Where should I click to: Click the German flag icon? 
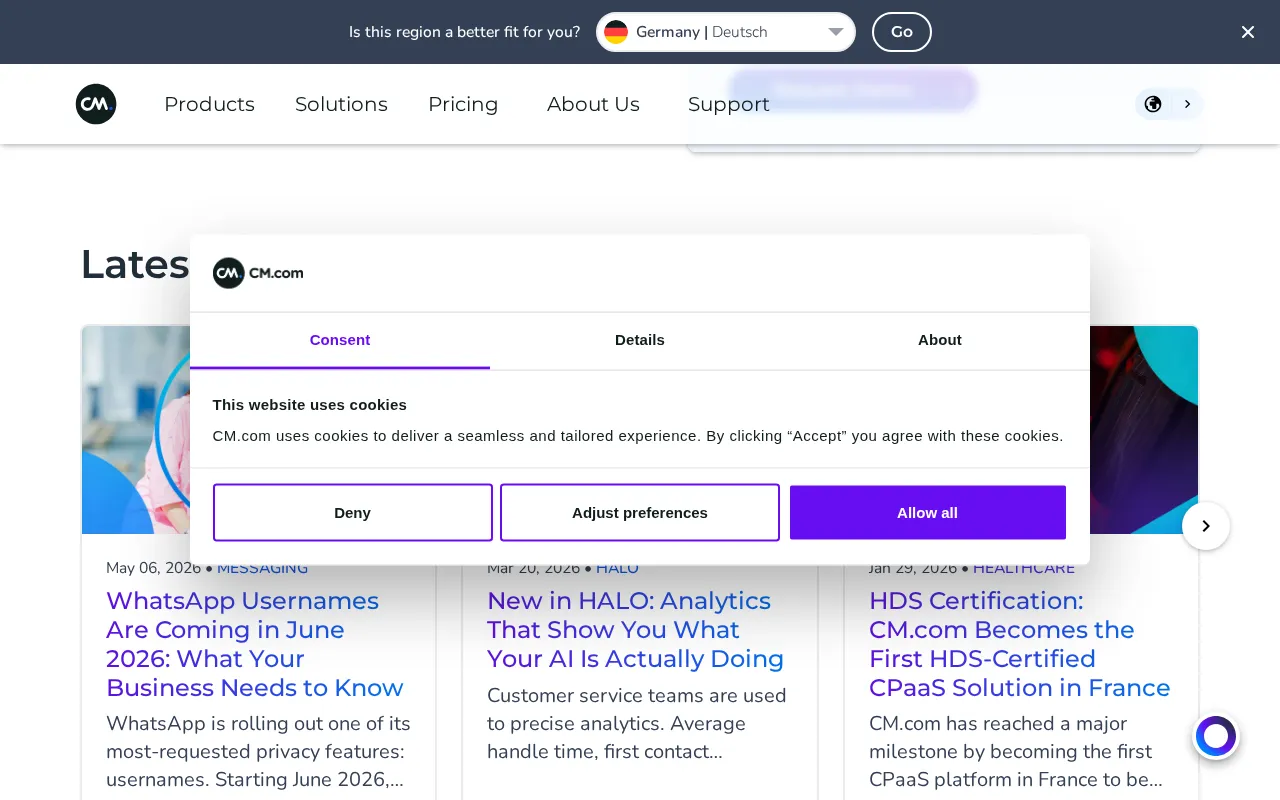[x=616, y=32]
